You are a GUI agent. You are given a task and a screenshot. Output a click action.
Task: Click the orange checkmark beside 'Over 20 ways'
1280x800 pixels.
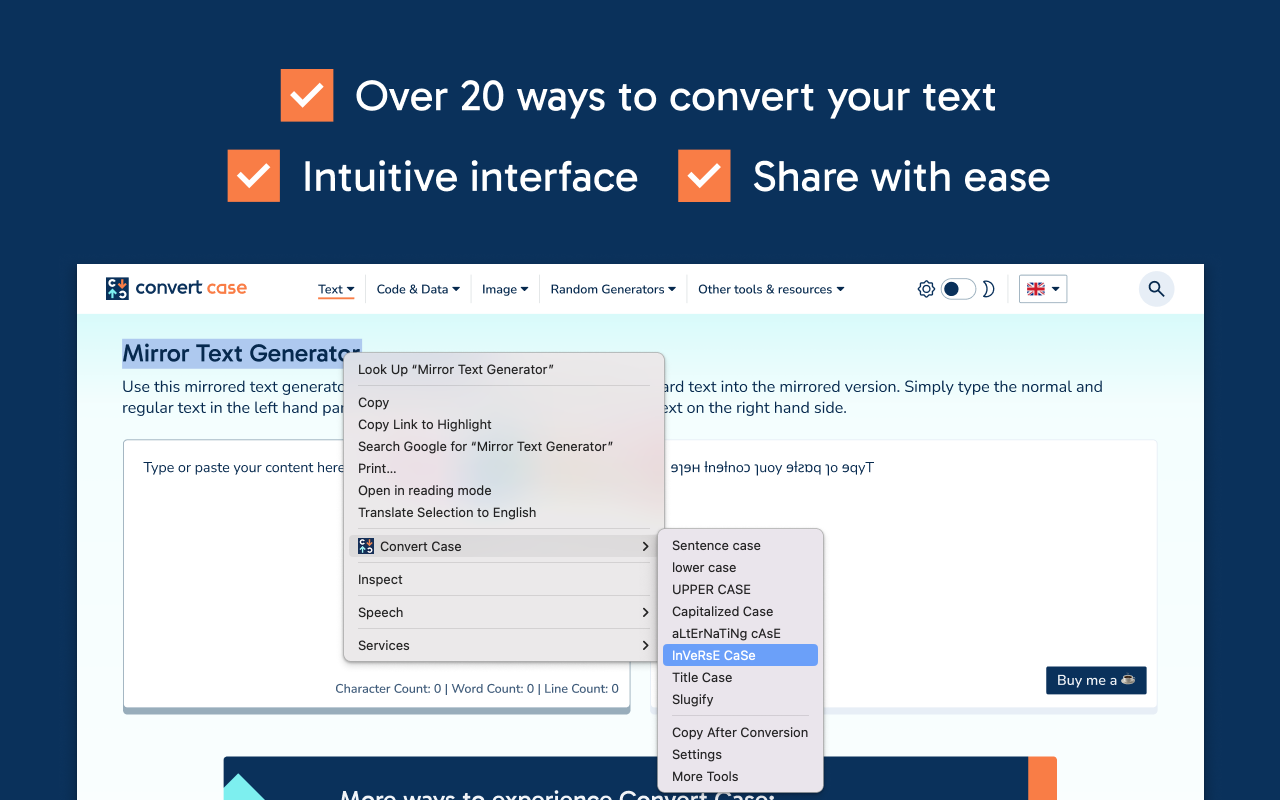[307, 96]
